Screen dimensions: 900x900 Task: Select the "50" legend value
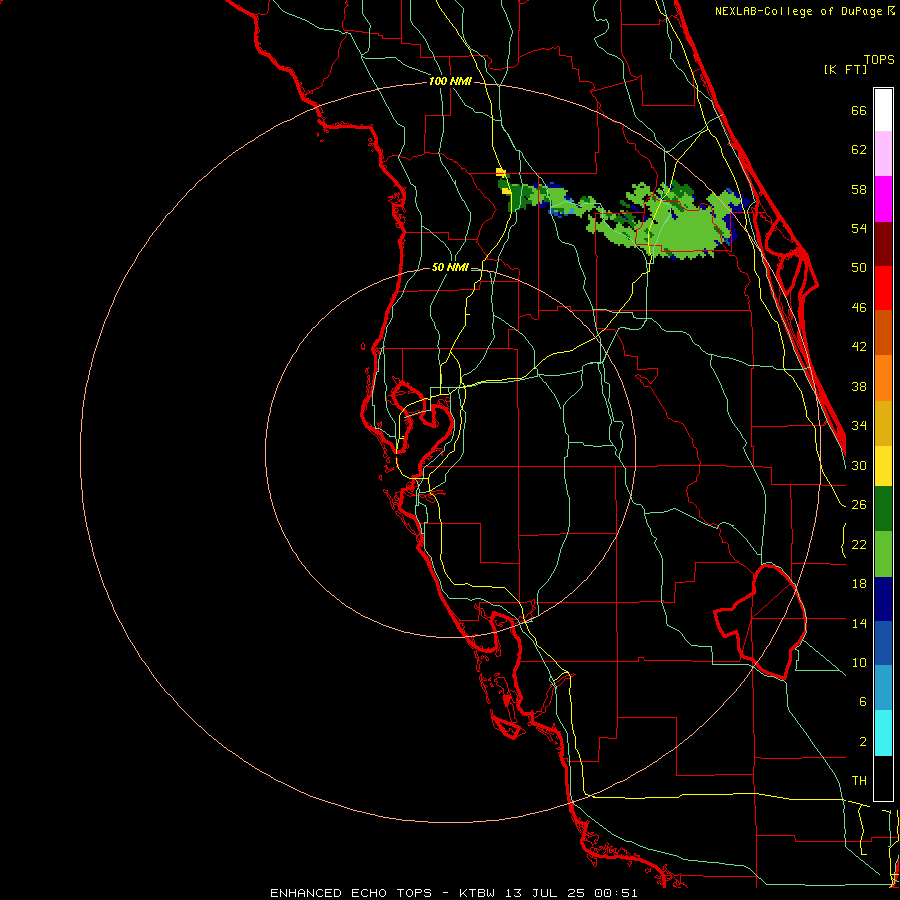[x=859, y=268]
